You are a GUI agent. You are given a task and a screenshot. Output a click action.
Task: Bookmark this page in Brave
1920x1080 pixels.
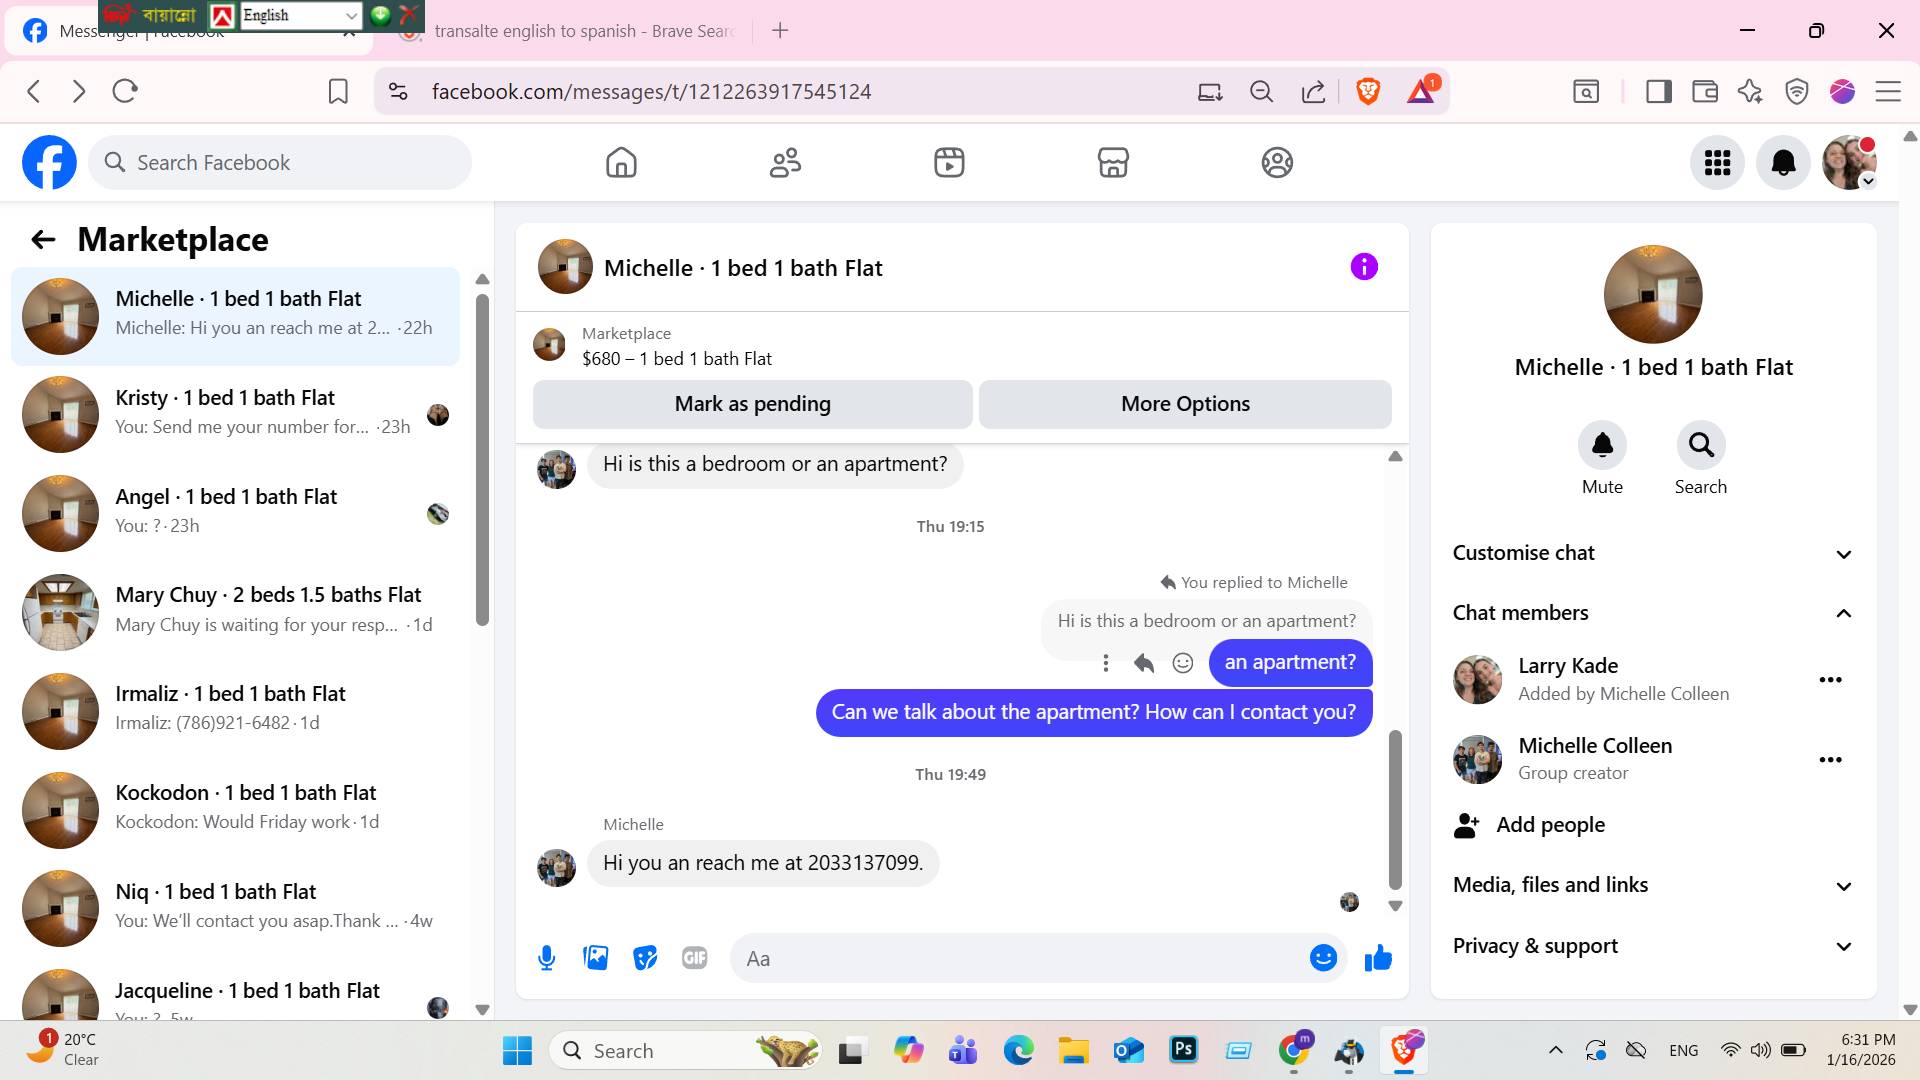pyautogui.click(x=338, y=92)
